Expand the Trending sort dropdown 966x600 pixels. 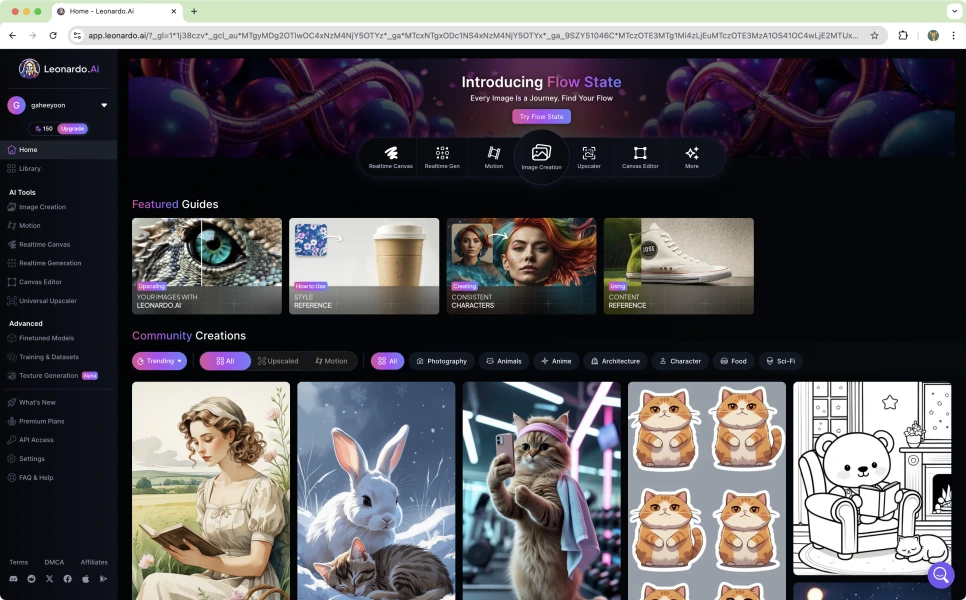[160, 361]
